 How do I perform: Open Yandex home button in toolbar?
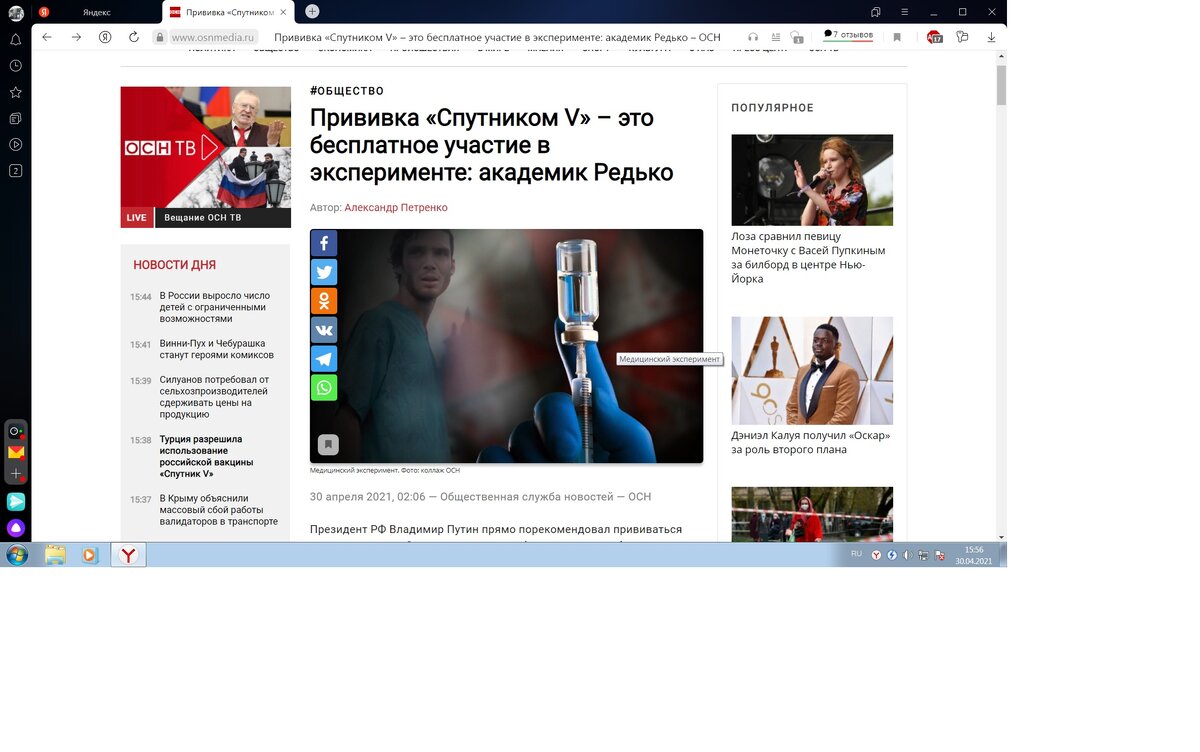coord(105,37)
